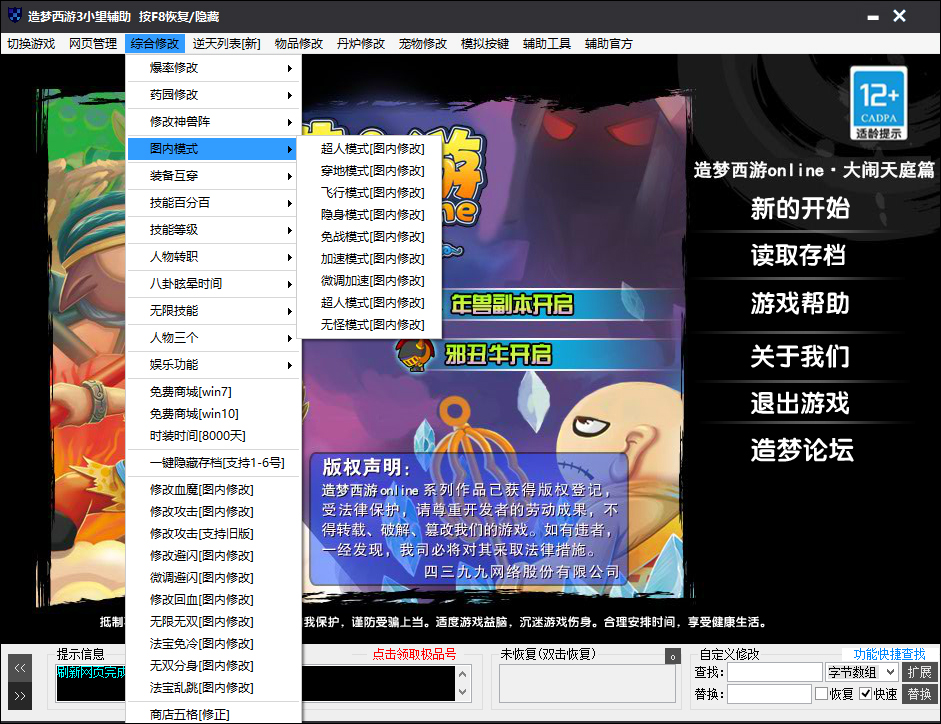The image size is (941, 724).
Task: Click the 邪丑牛开启 banner
Action: (x=498, y=354)
